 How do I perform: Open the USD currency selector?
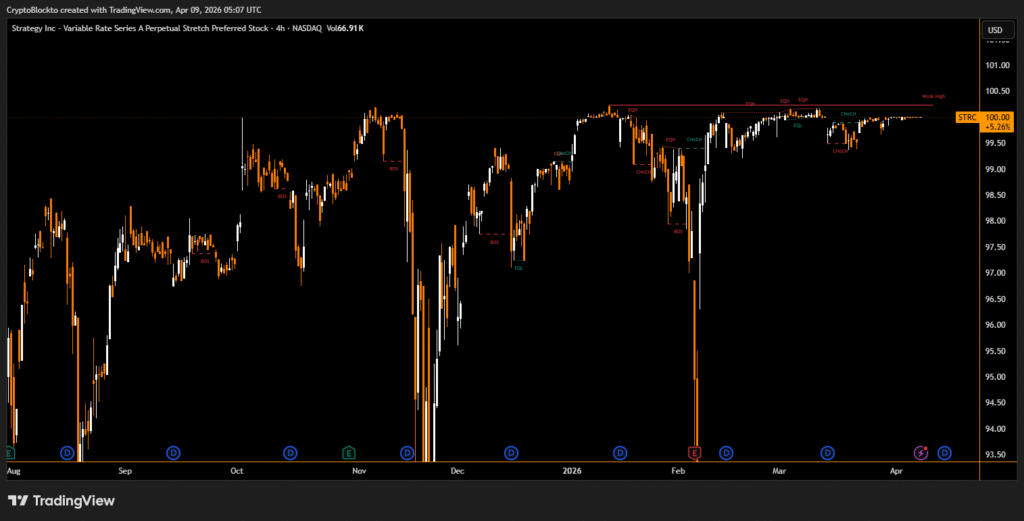(995, 30)
